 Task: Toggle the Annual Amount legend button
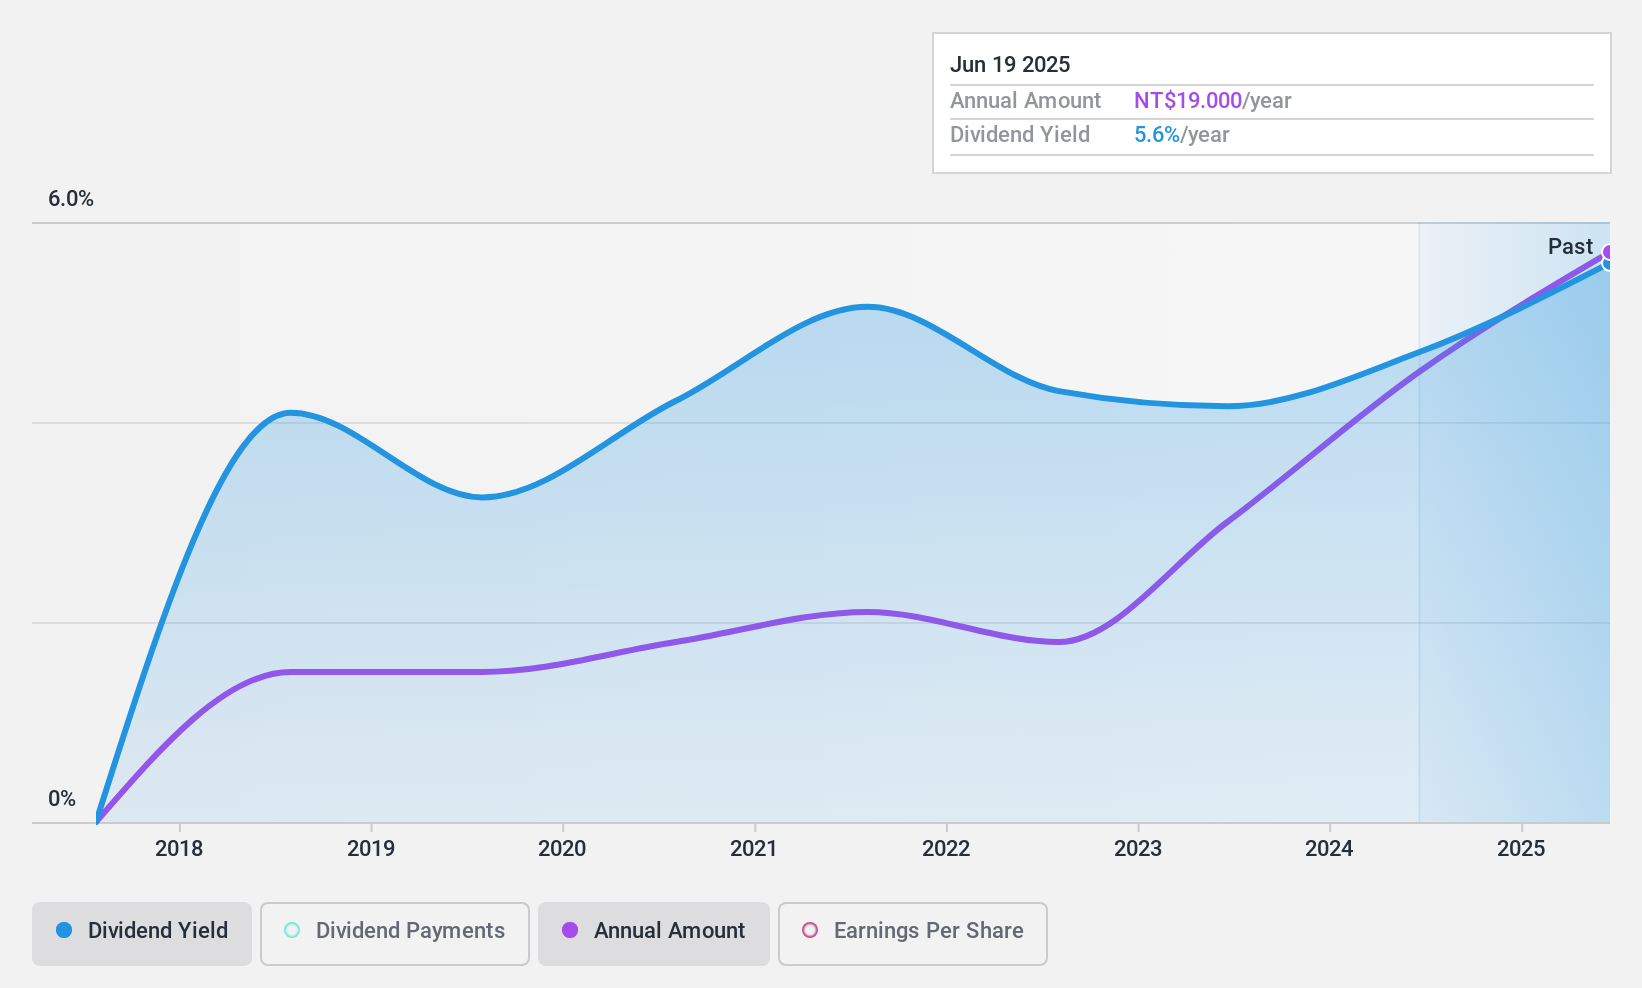[x=654, y=934]
